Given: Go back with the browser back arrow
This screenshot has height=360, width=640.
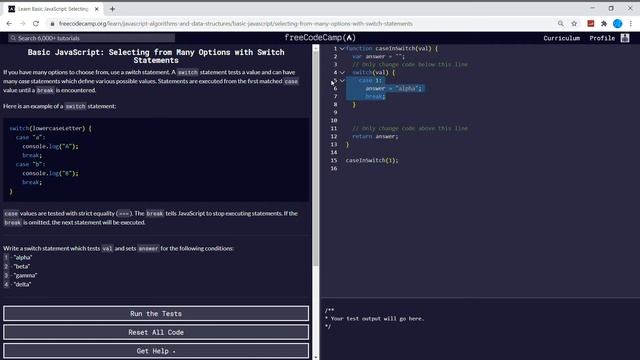Looking at the screenshot, I should (x=9, y=24).
